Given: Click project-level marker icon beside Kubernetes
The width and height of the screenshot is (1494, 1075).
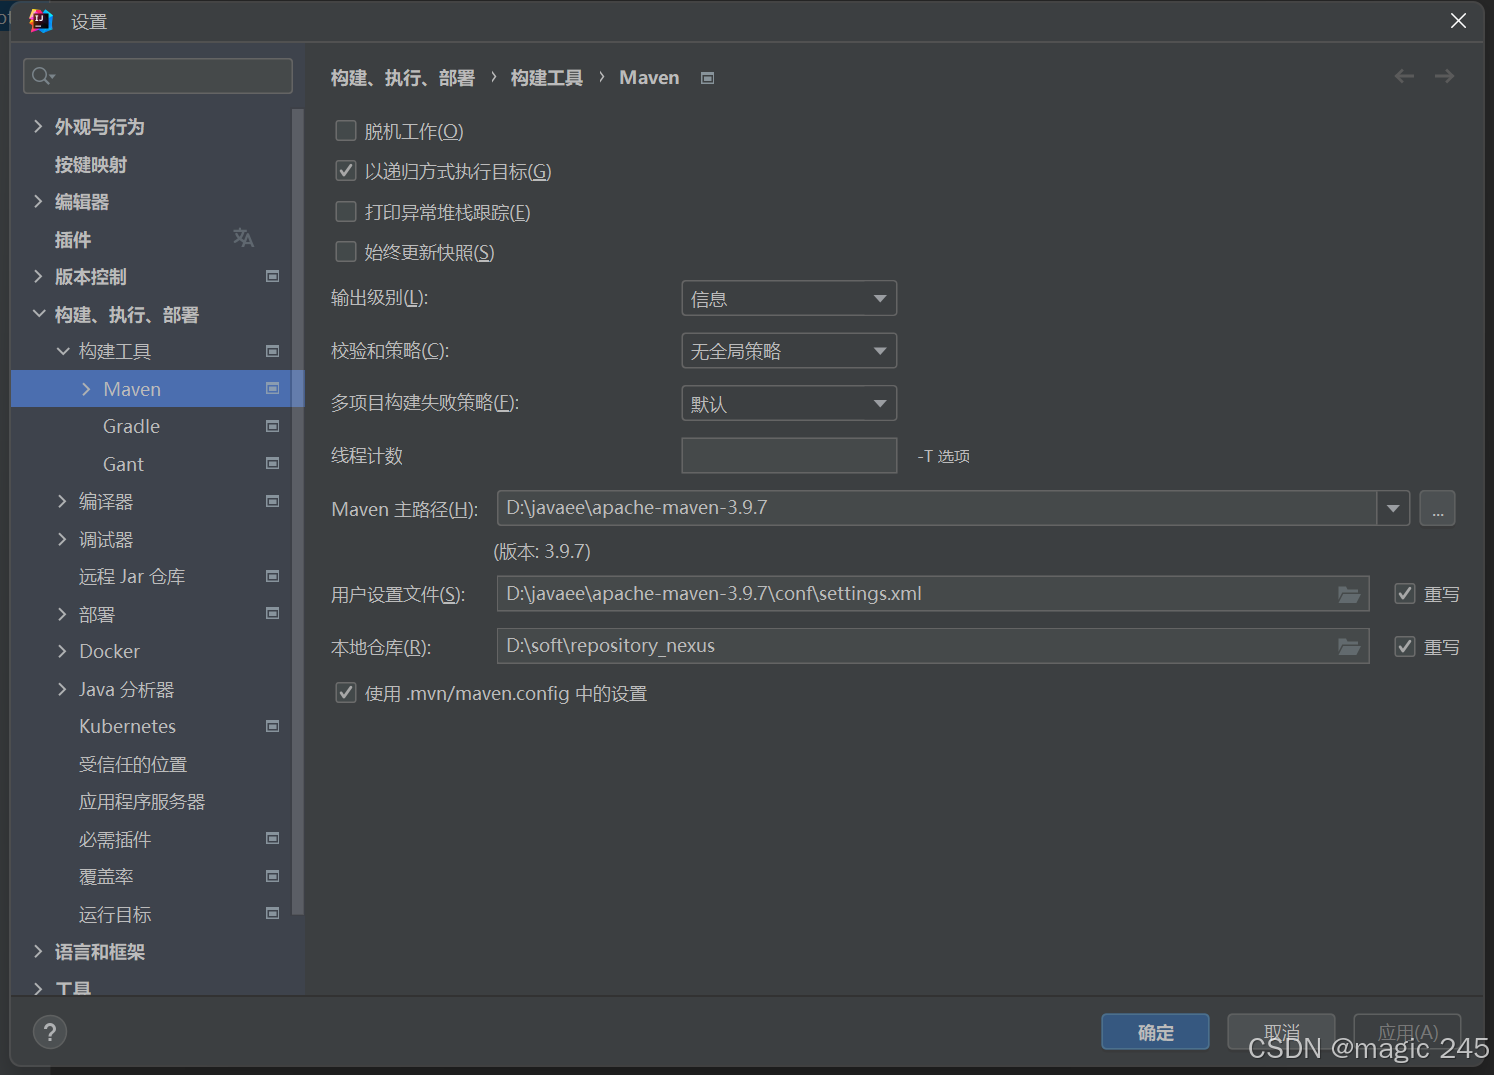Looking at the screenshot, I should pos(272,726).
